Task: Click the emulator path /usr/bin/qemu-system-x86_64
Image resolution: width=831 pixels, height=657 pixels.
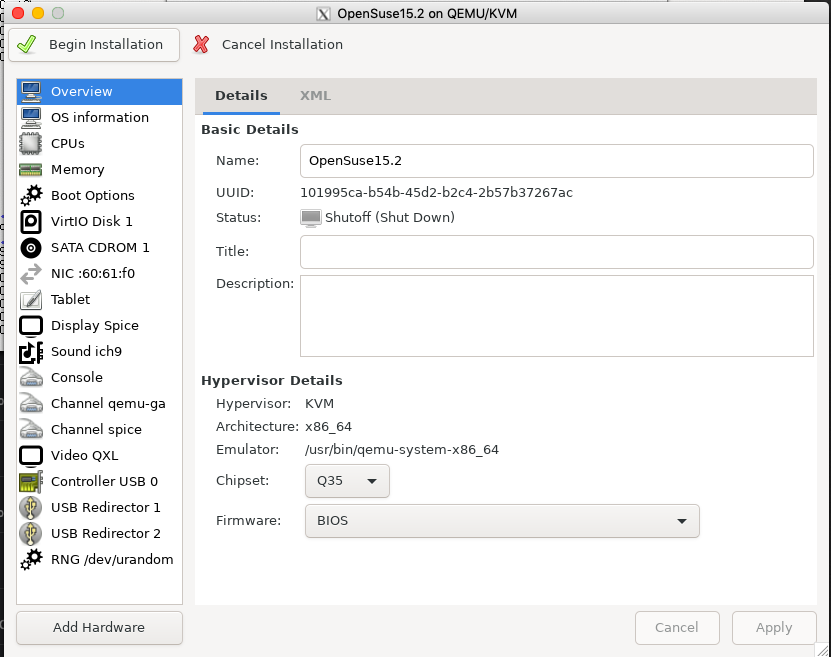Action: (402, 450)
